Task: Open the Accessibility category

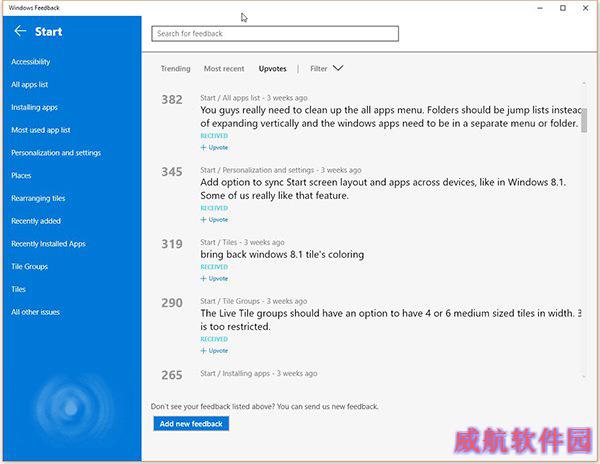Action: (31, 62)
